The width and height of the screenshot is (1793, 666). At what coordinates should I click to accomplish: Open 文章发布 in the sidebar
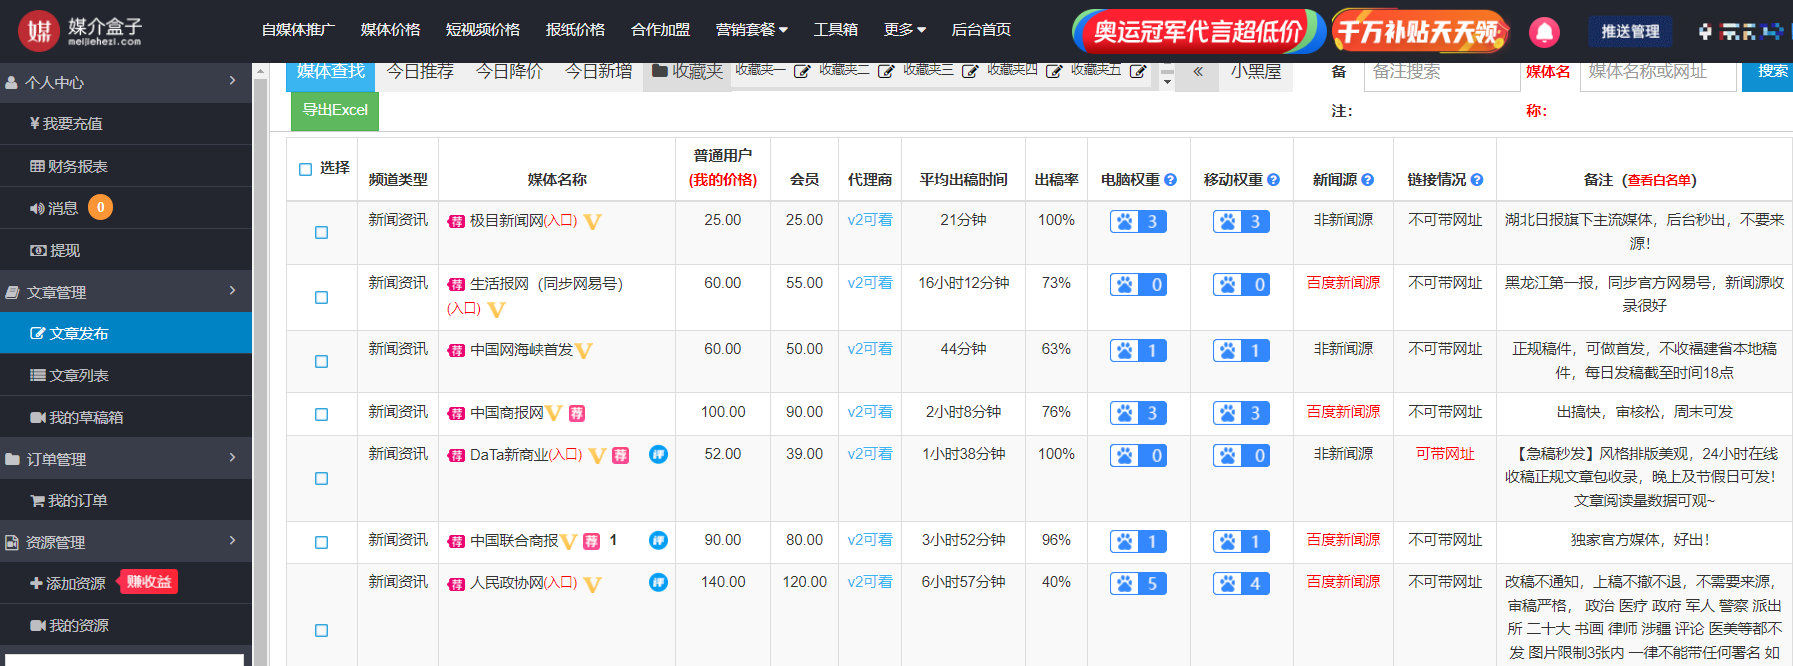(126, 333)
